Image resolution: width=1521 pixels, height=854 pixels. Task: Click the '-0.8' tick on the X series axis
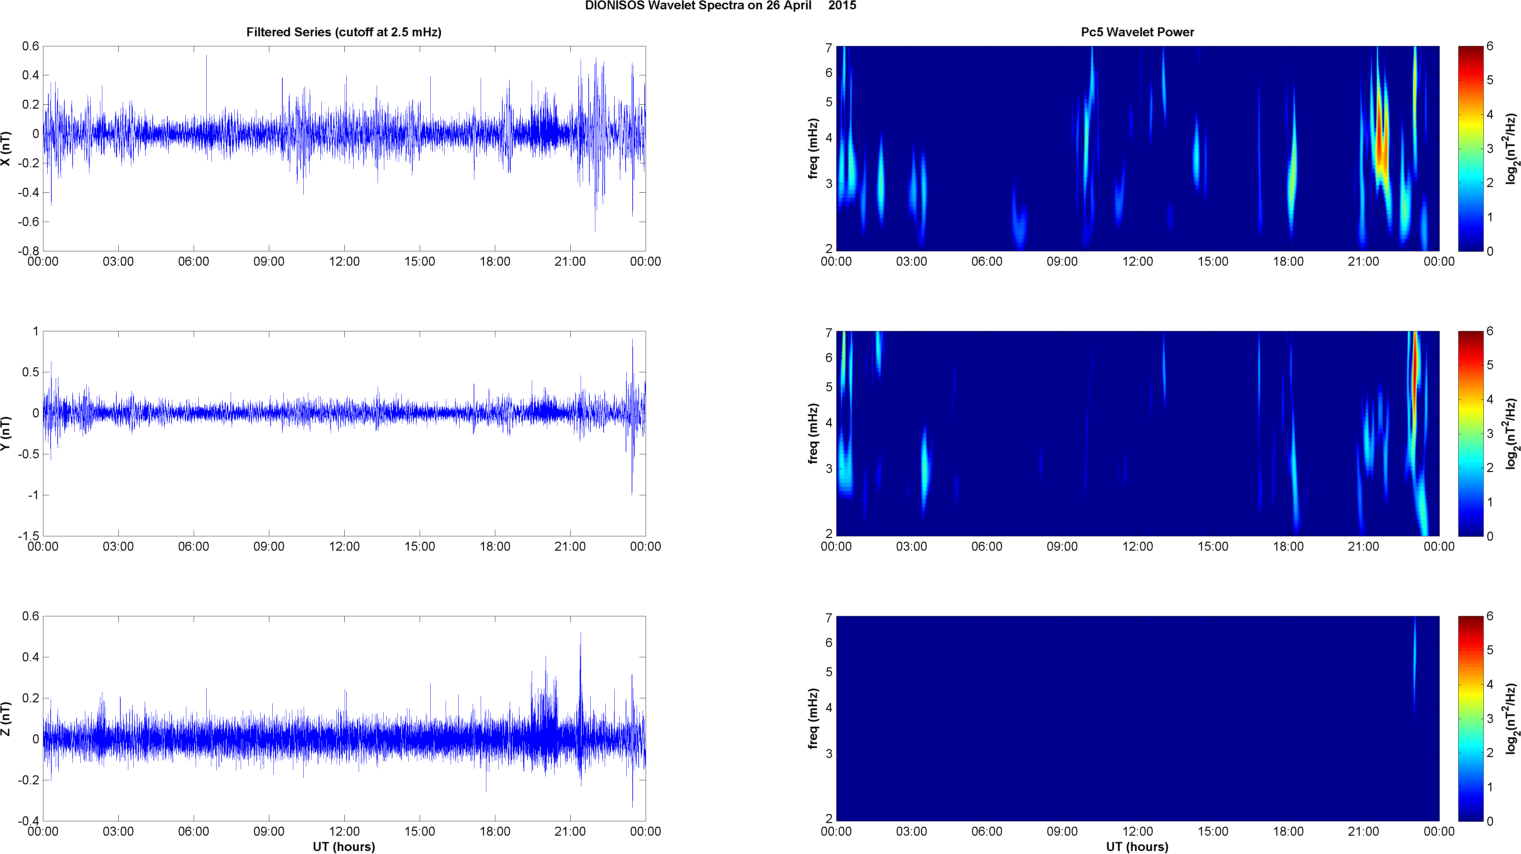pos(28,251)
